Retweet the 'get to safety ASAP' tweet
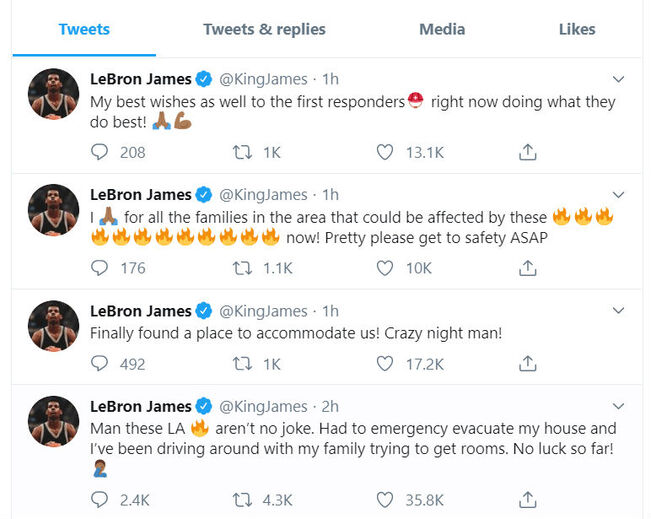This screenshot has width=651, height=519. click(242, 268)
